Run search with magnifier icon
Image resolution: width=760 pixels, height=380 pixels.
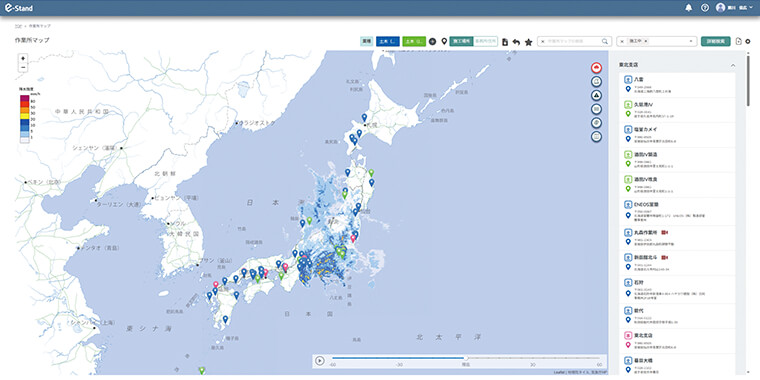(605, 42)
